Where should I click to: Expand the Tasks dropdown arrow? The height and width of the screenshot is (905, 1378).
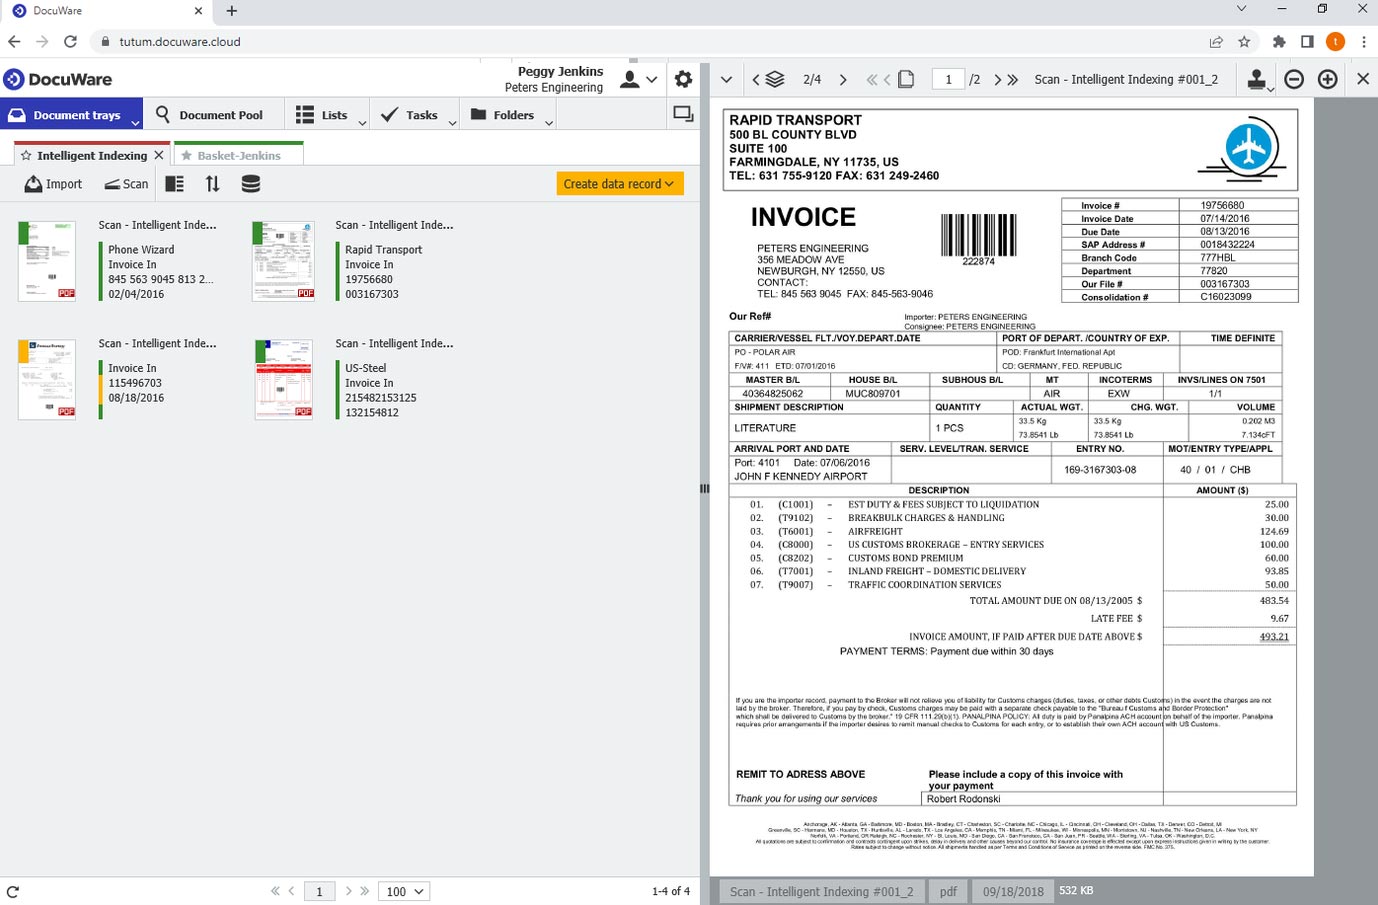click(x=452, y=123)
